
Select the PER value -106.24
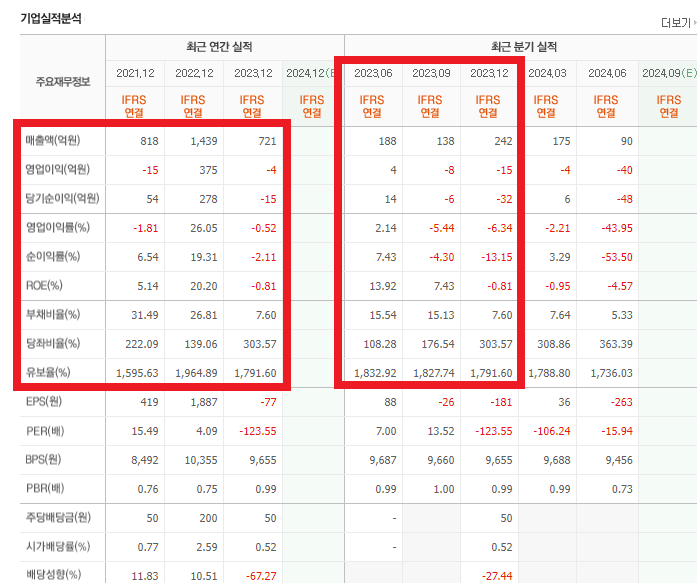point(552,431)
